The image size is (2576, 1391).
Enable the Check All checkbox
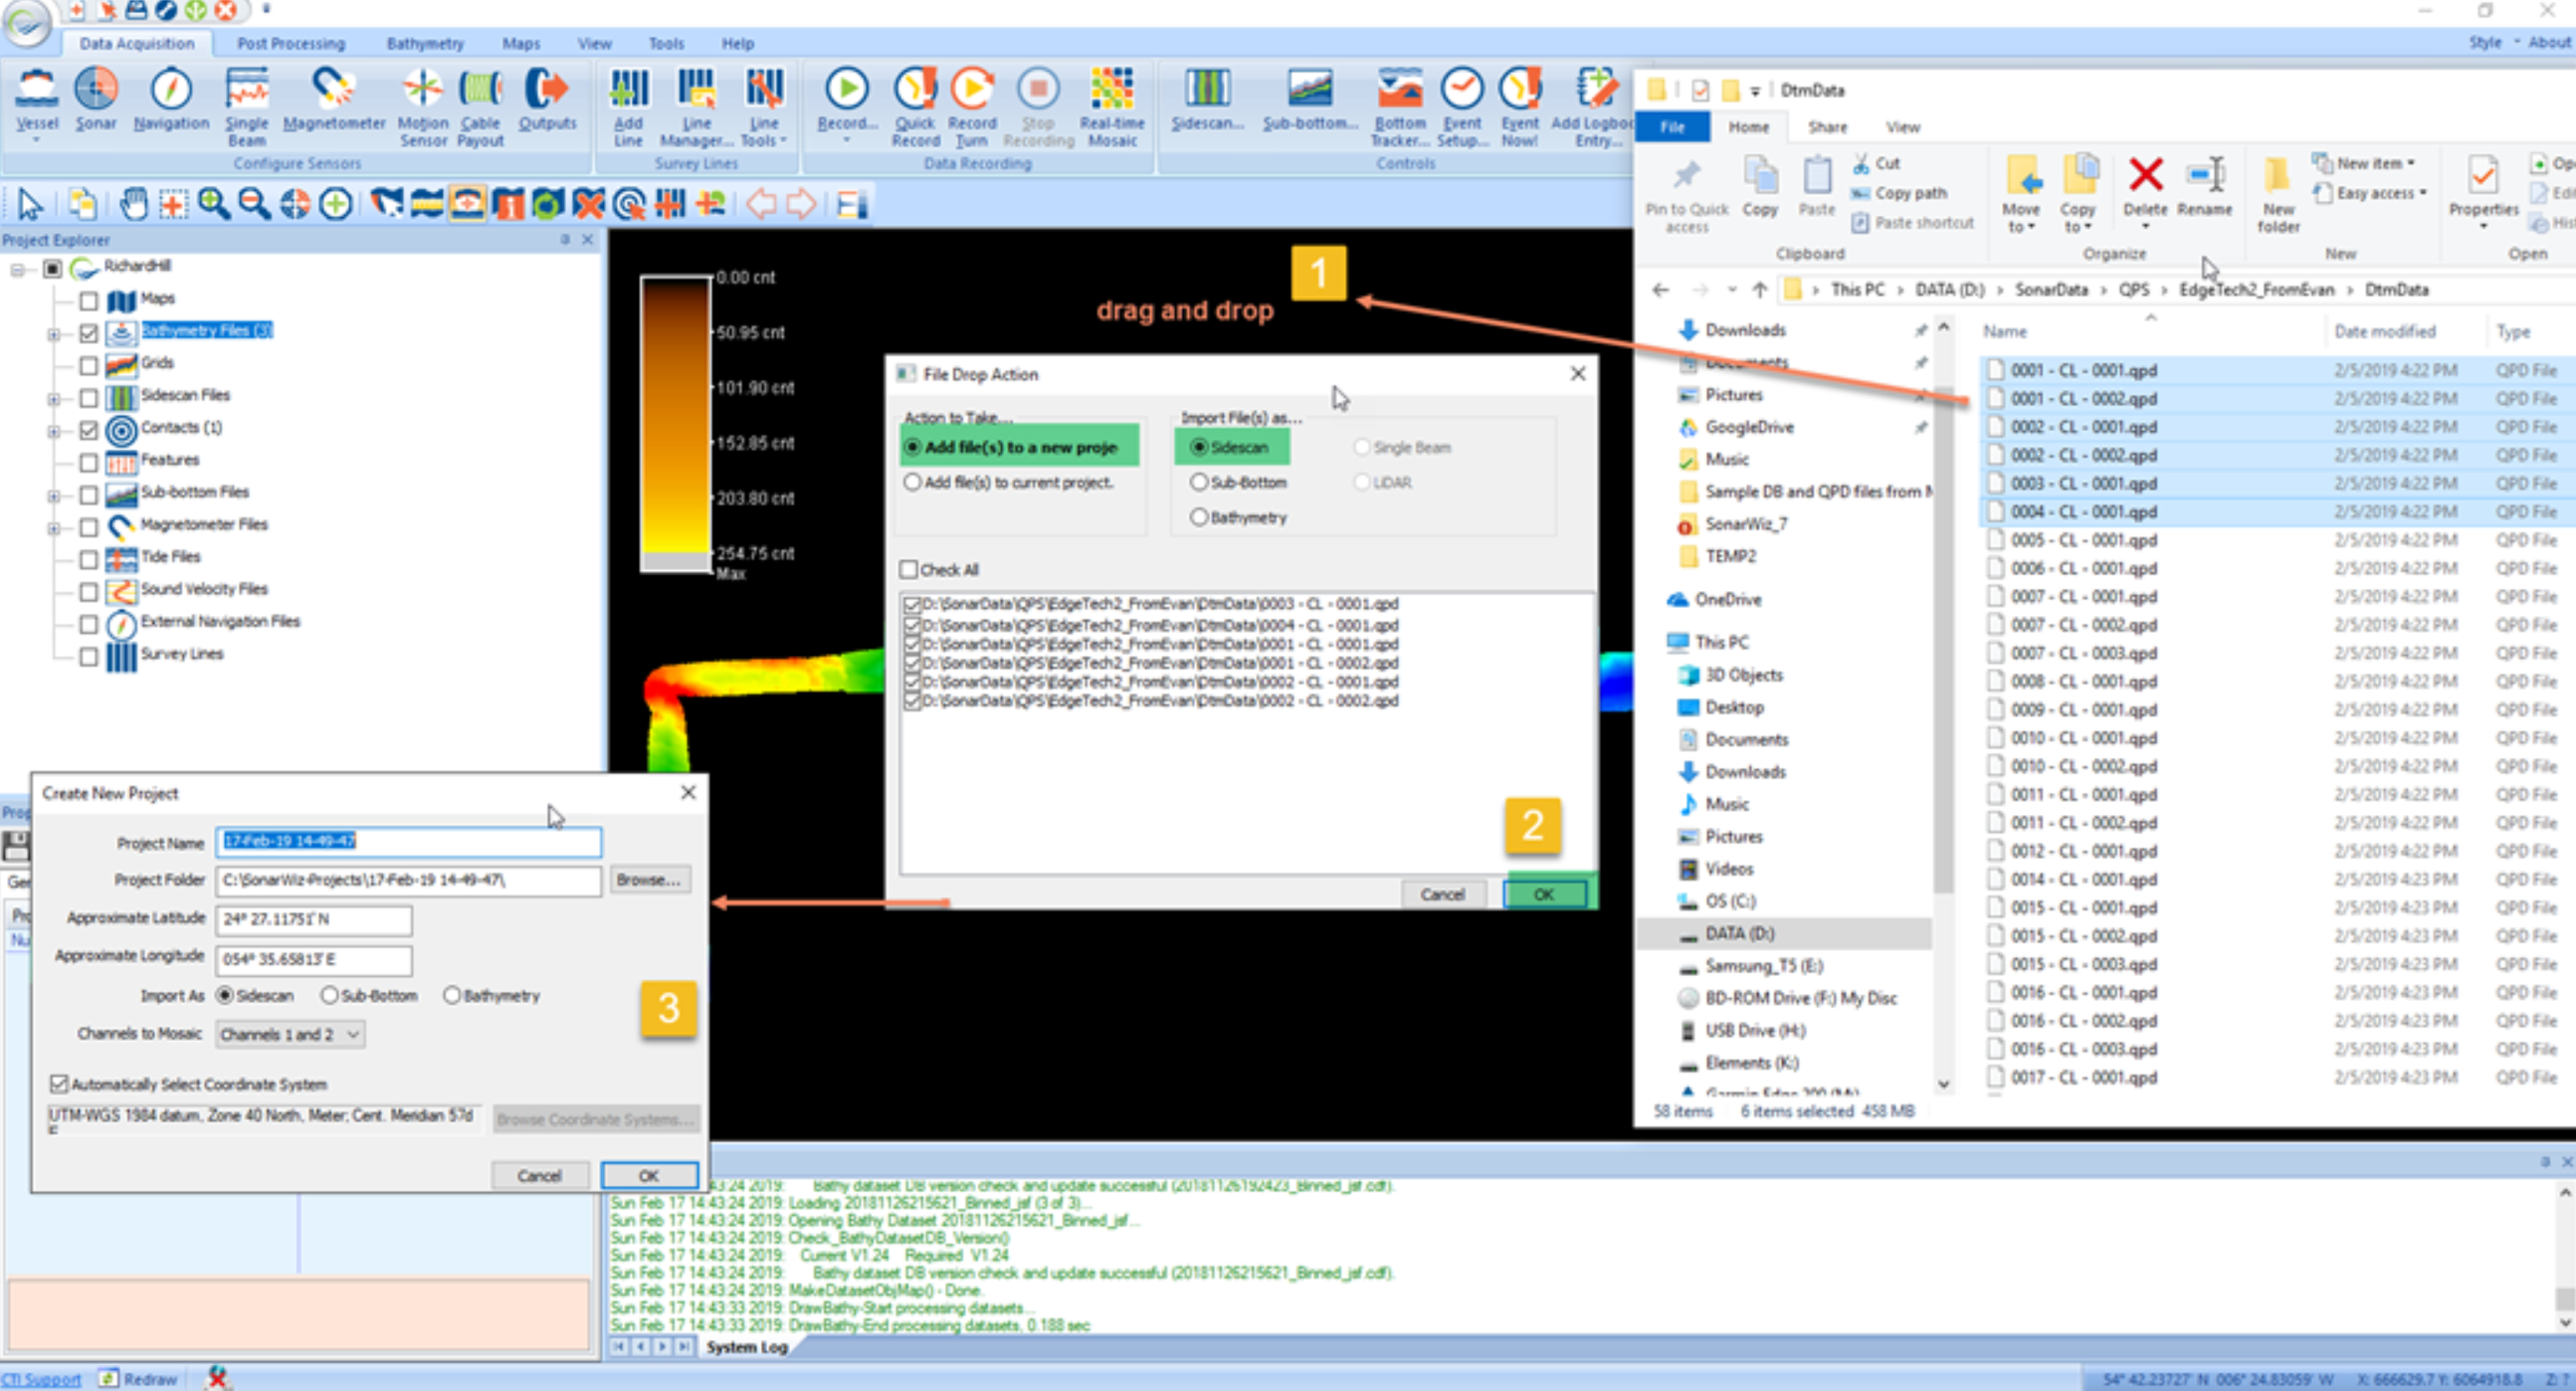909,570
